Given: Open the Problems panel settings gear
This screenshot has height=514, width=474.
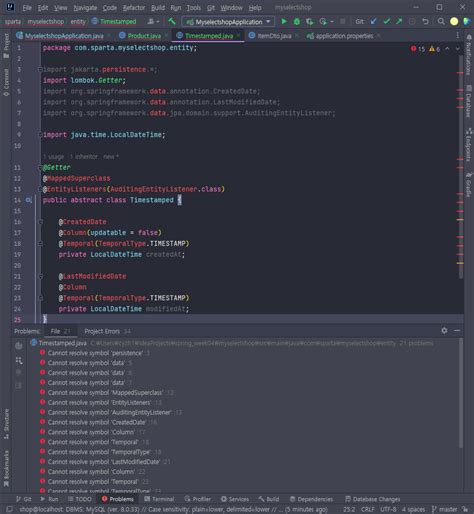Looking at the screenshot, I should tap(444, 330).
